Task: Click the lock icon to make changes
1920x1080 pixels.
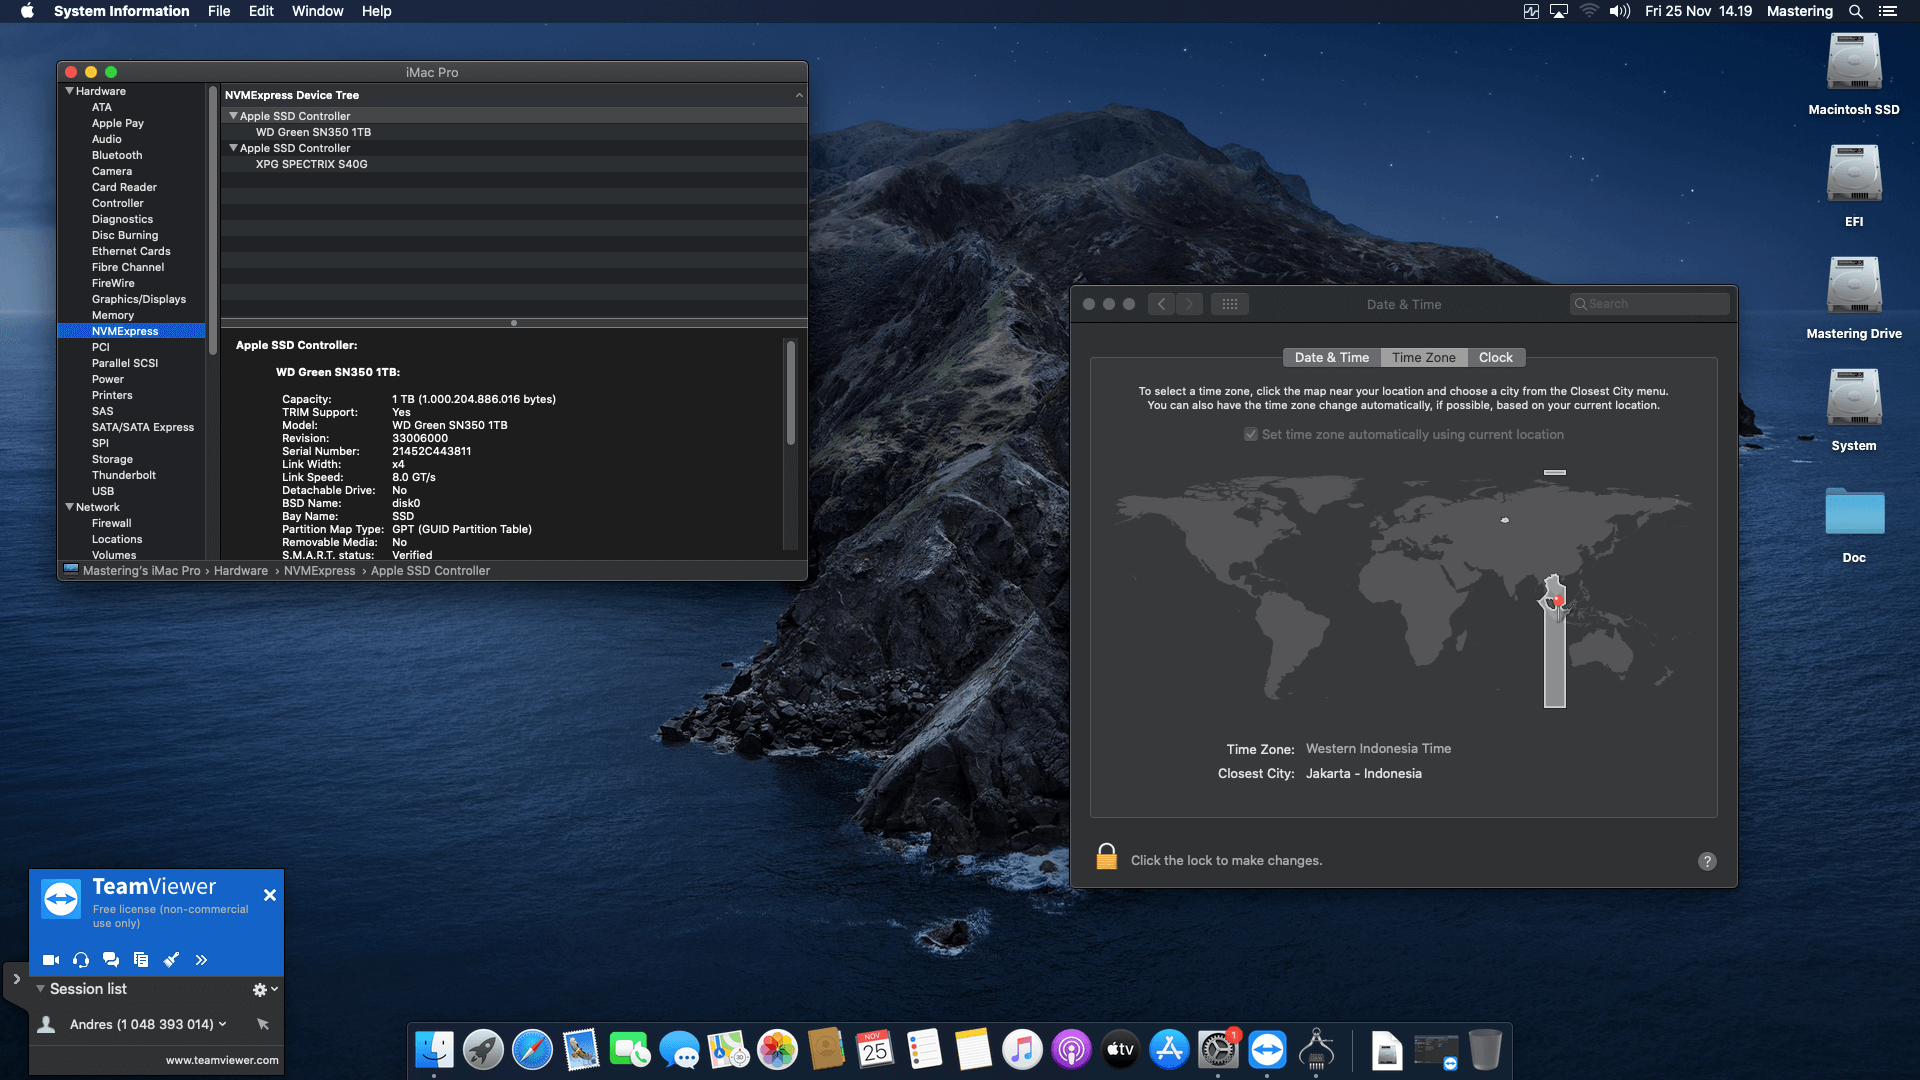Action: click(1106, 858)
